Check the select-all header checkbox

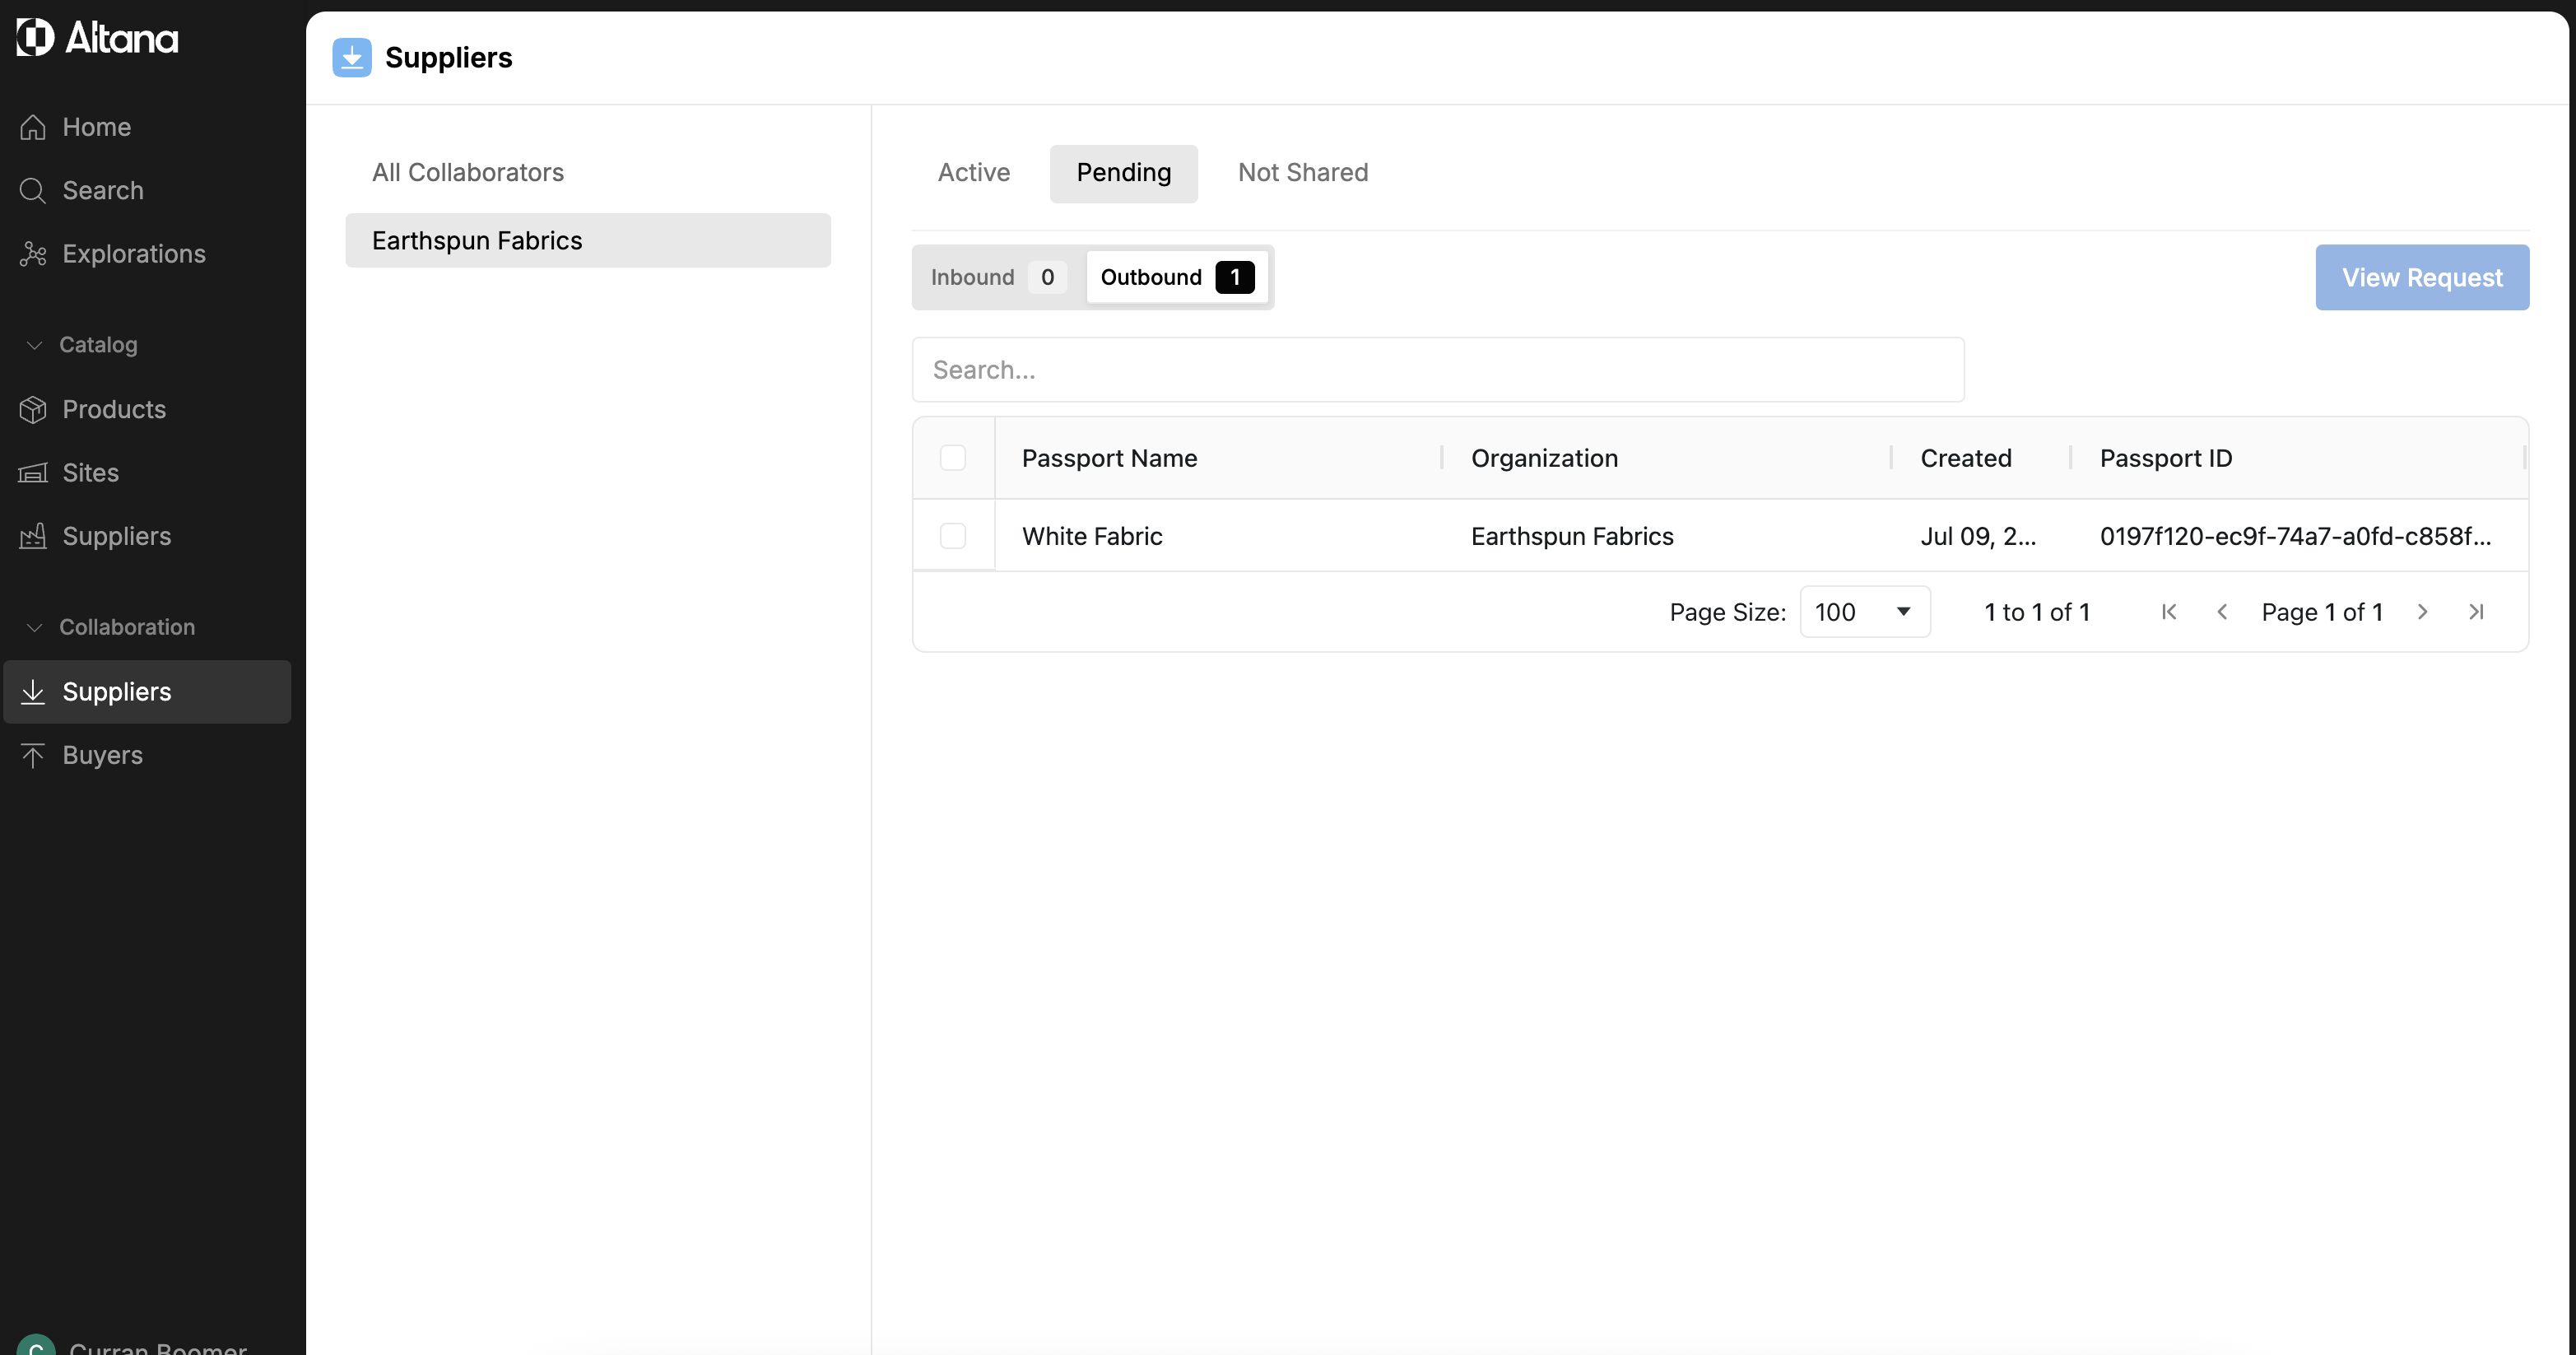click(x=952, y=458)
